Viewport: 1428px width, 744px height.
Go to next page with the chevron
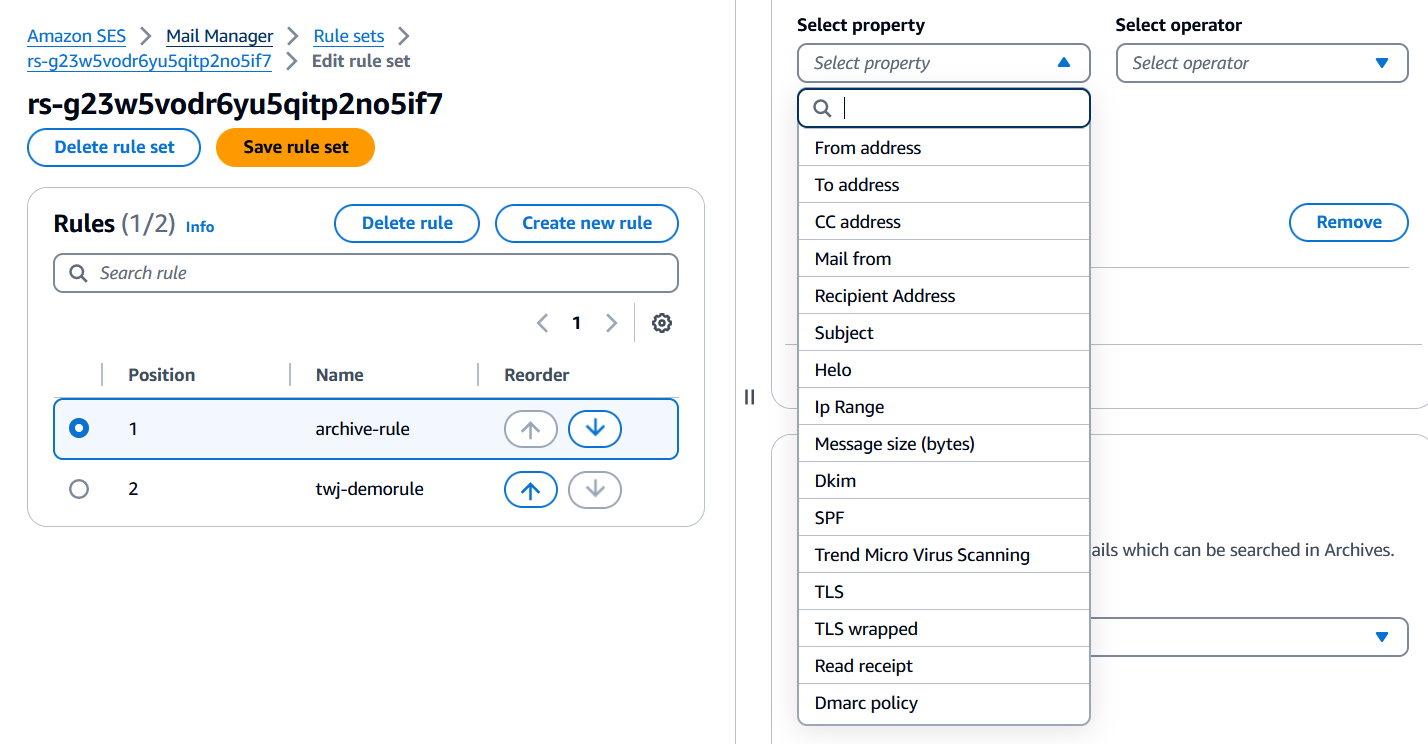click(x=611, y=322)
